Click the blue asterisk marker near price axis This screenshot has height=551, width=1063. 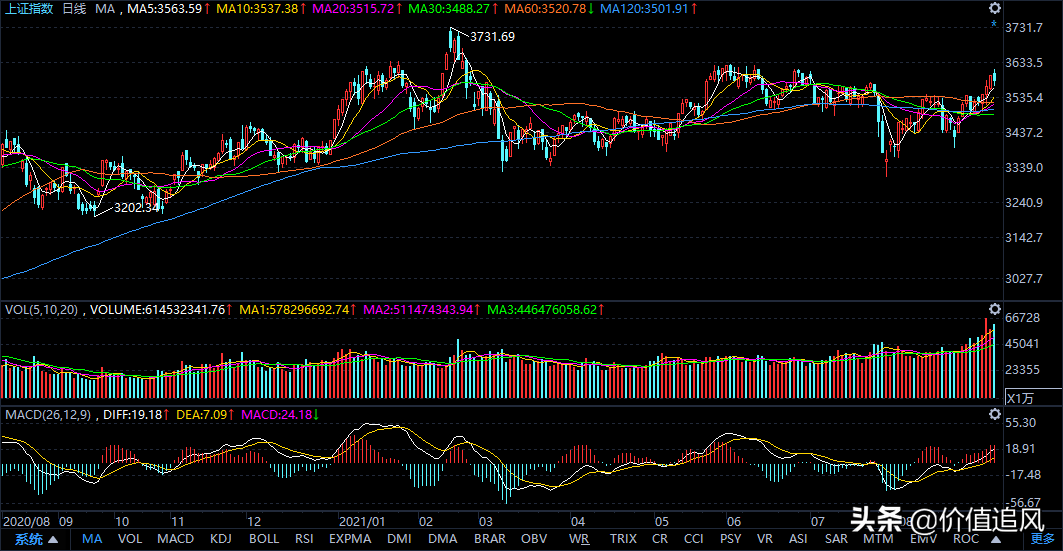point(994,22)
